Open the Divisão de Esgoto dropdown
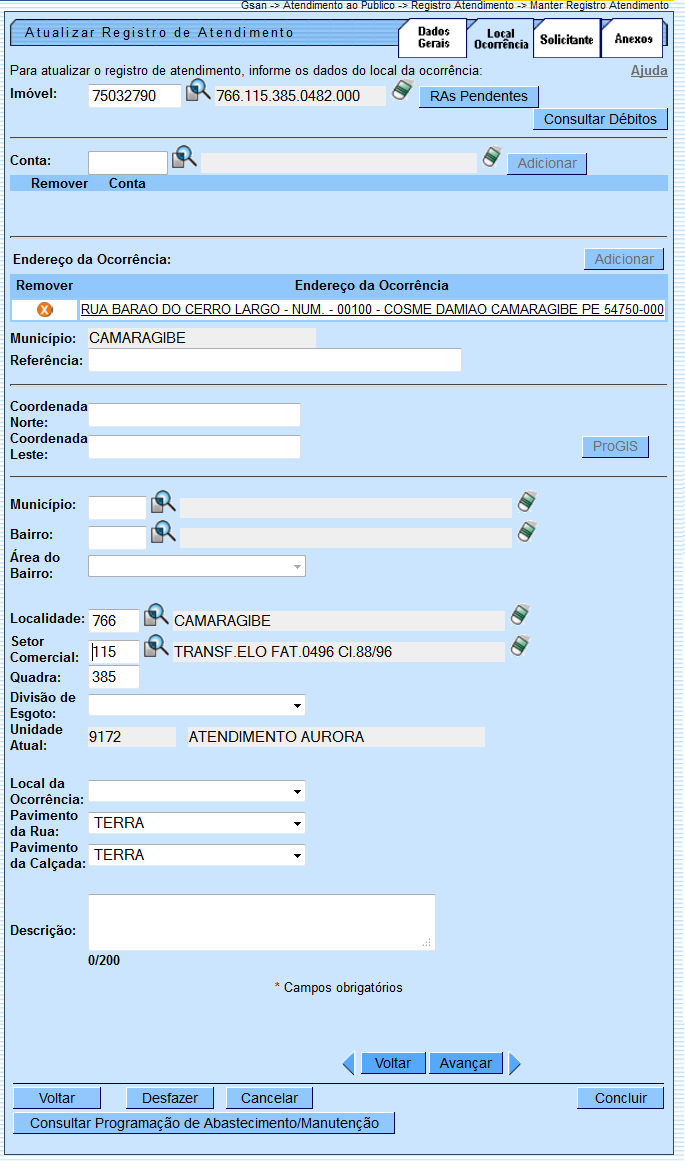 click(x=197, y=706)
